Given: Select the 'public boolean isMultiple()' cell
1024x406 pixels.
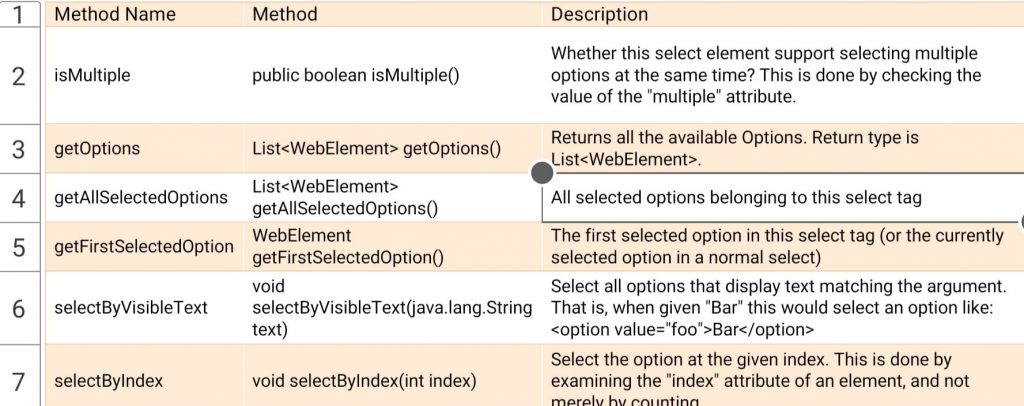Looking at the screenshot, I should coord(392,76).
